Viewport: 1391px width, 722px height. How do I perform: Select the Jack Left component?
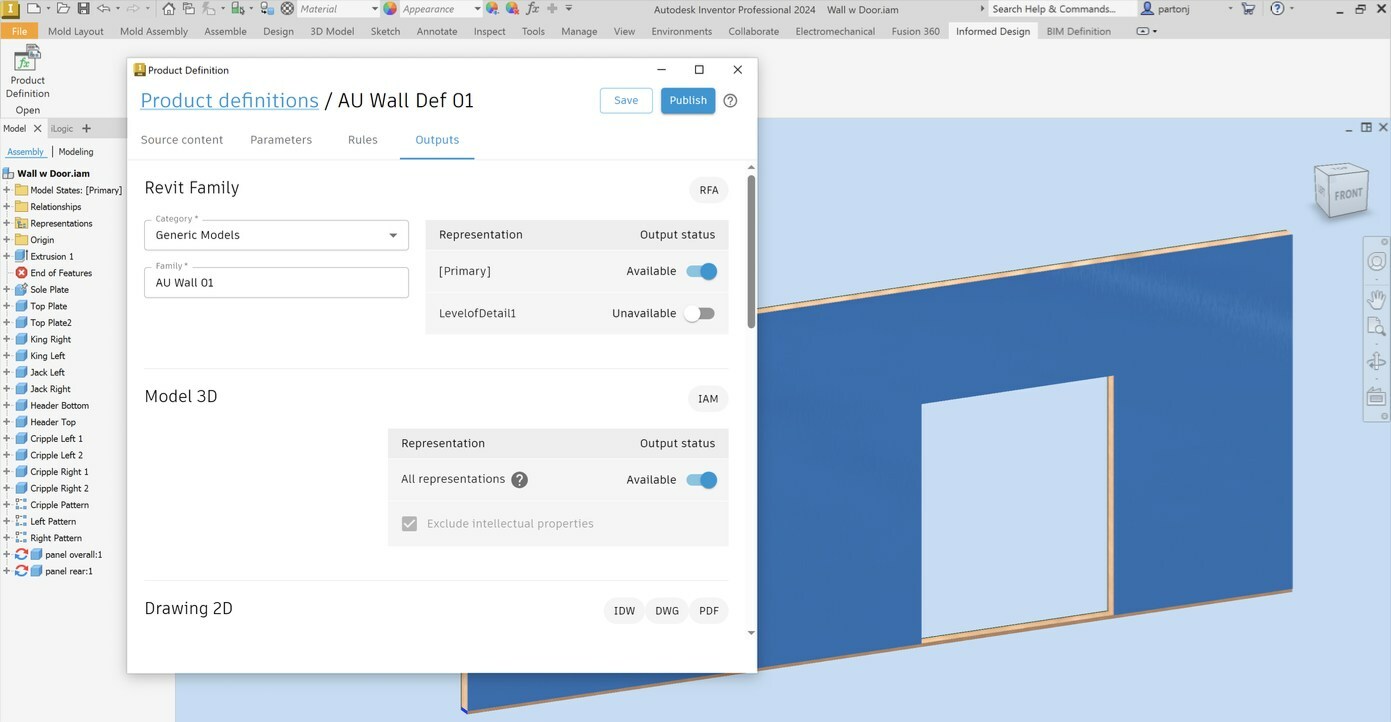pos(47,372)
